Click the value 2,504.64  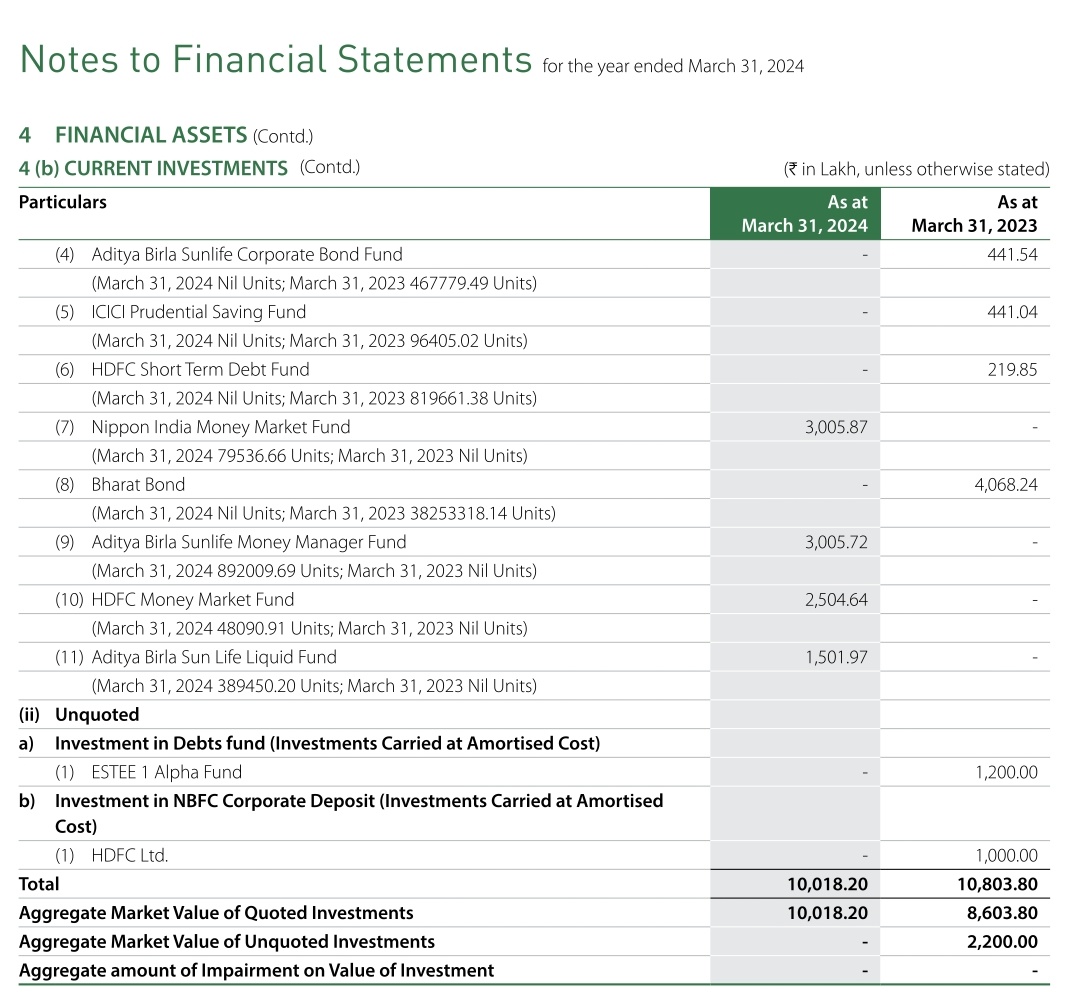click(836, 599)
